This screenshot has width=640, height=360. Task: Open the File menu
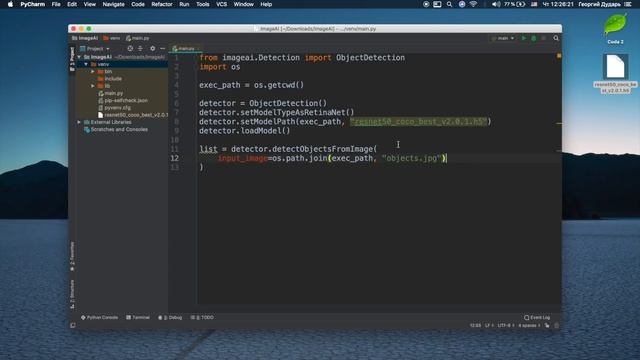click(56, 4)
